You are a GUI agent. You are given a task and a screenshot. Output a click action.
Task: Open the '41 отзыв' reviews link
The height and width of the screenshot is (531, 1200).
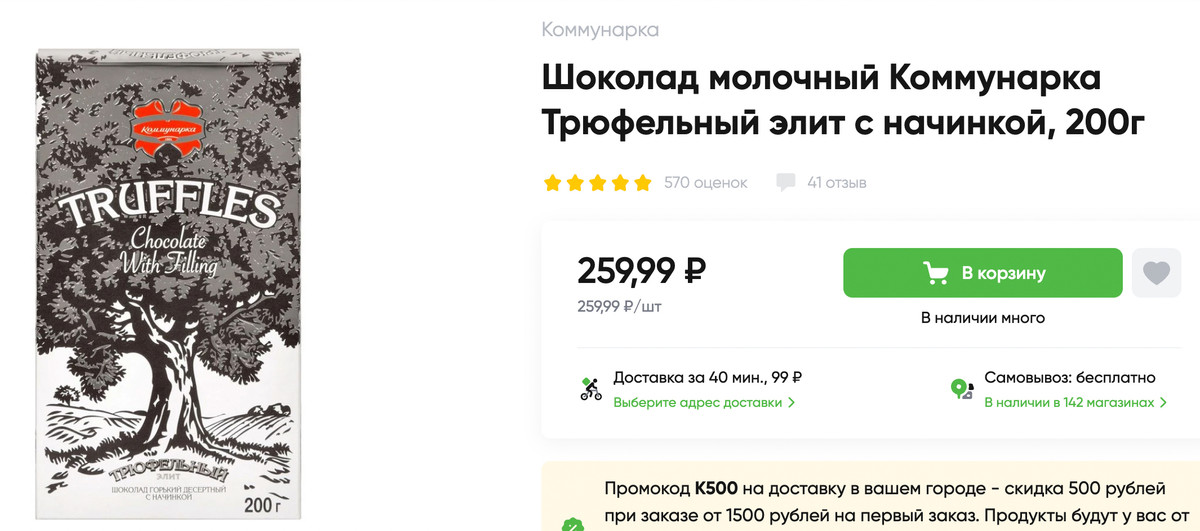tap(836, 183)
